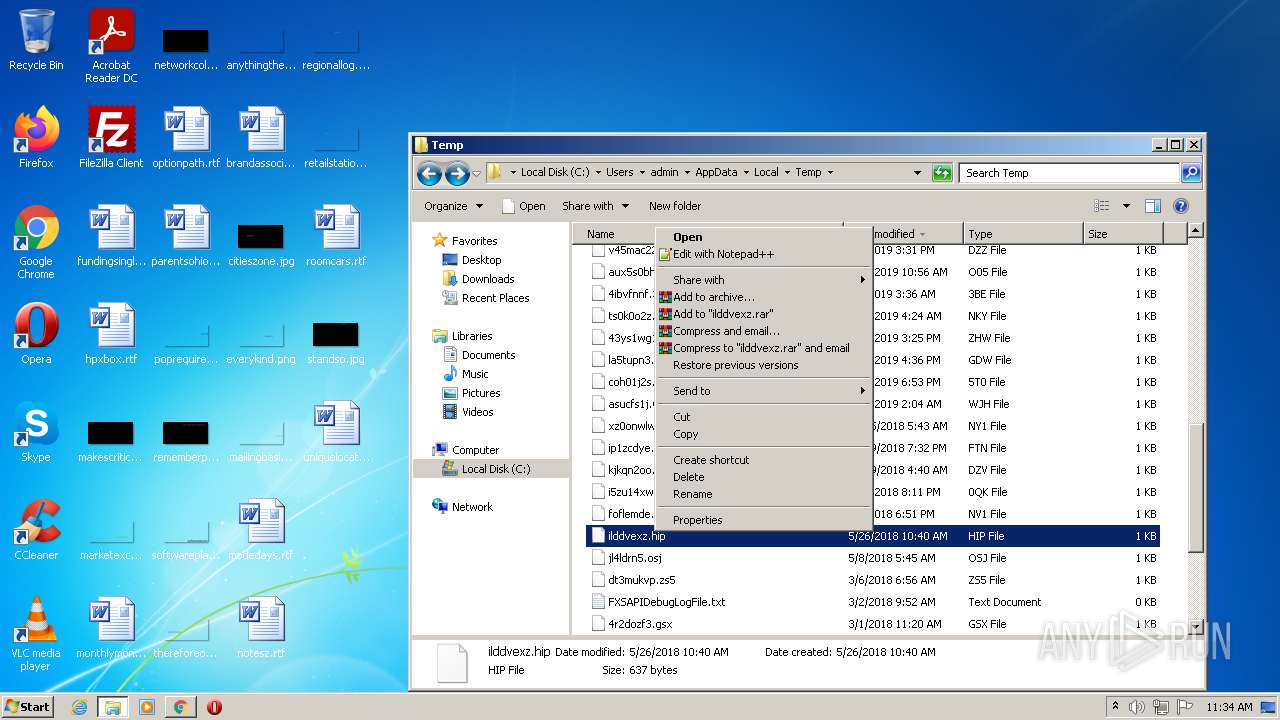Select FXSAPIDebugLogFile.txt file row
Viewport: 1280px width, 720px height.
click(x=872, y=602)
